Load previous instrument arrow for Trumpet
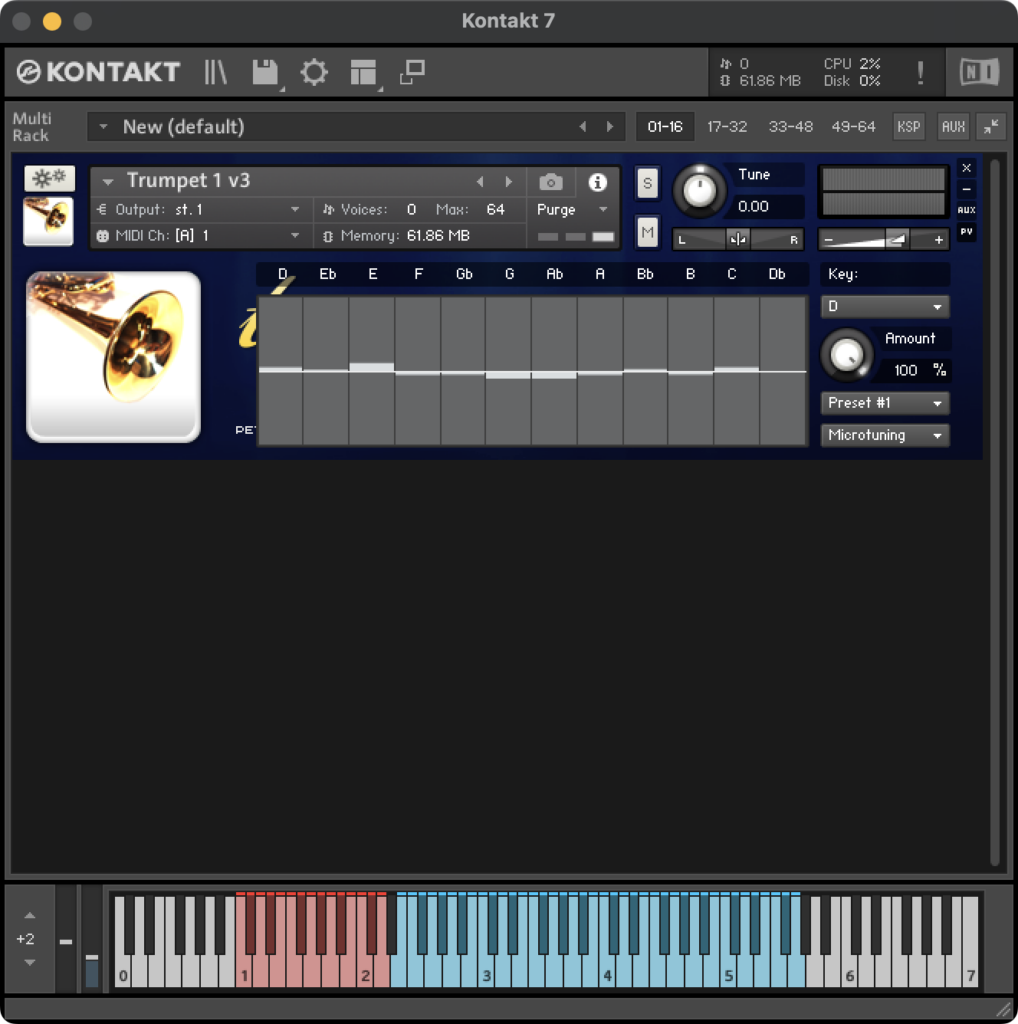Image resolution: width=1018 pixels, height=1024 pixels. [x=480, y=182]
